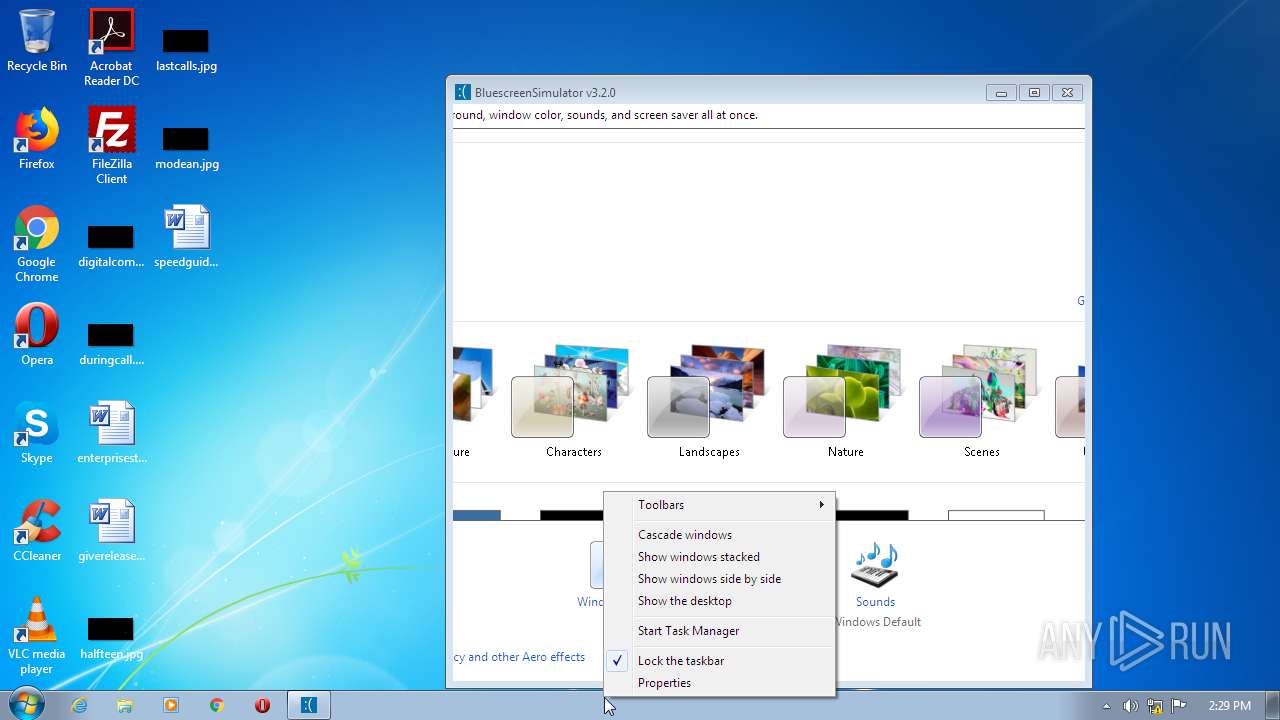Open the Sounds settings icon
1280x720 pixels.
875,566
